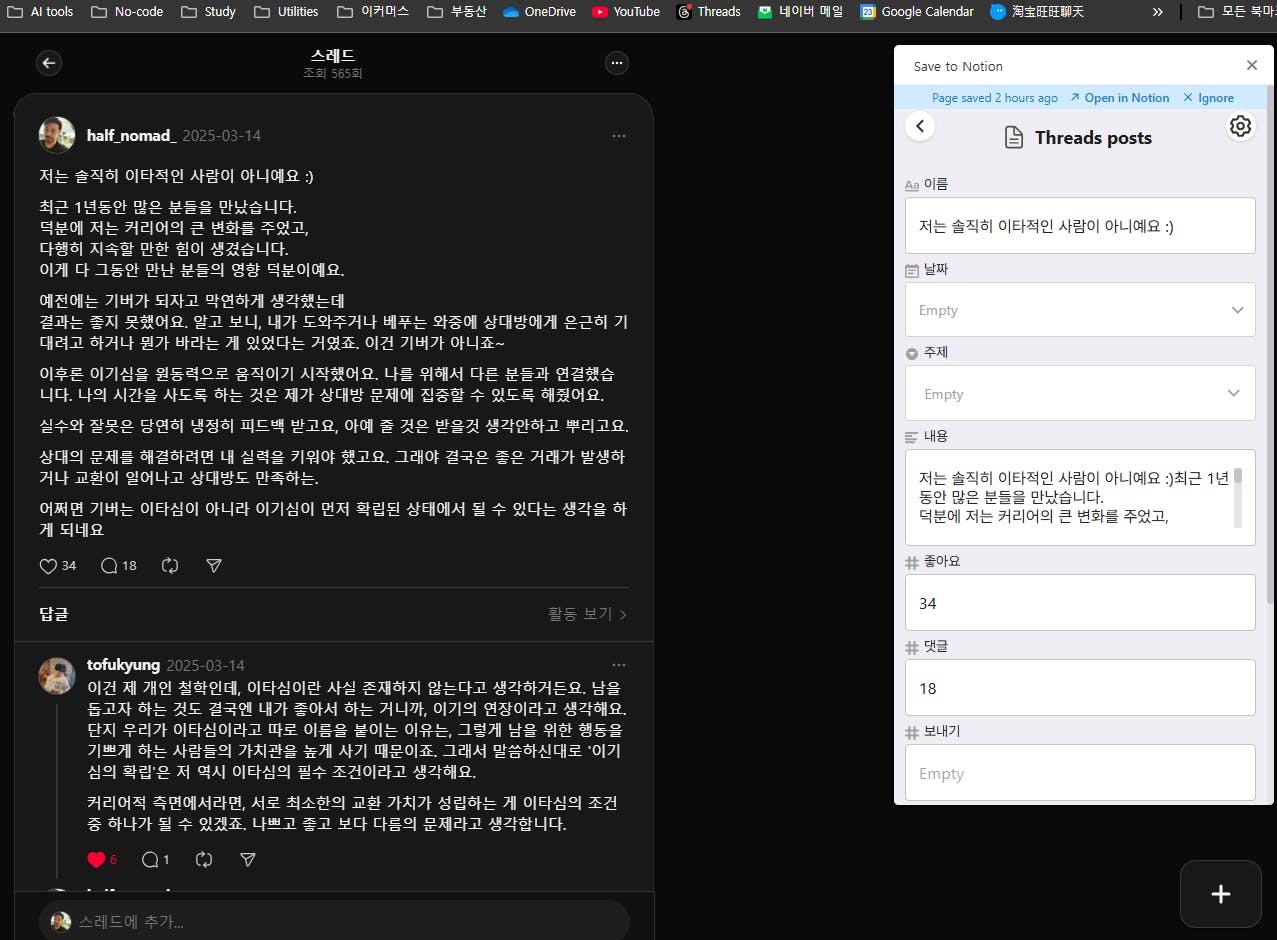Click tofukyung reply date 2025-03-14
The height and width of the screenshot is (940, 1277).
[x=205, y=665]
